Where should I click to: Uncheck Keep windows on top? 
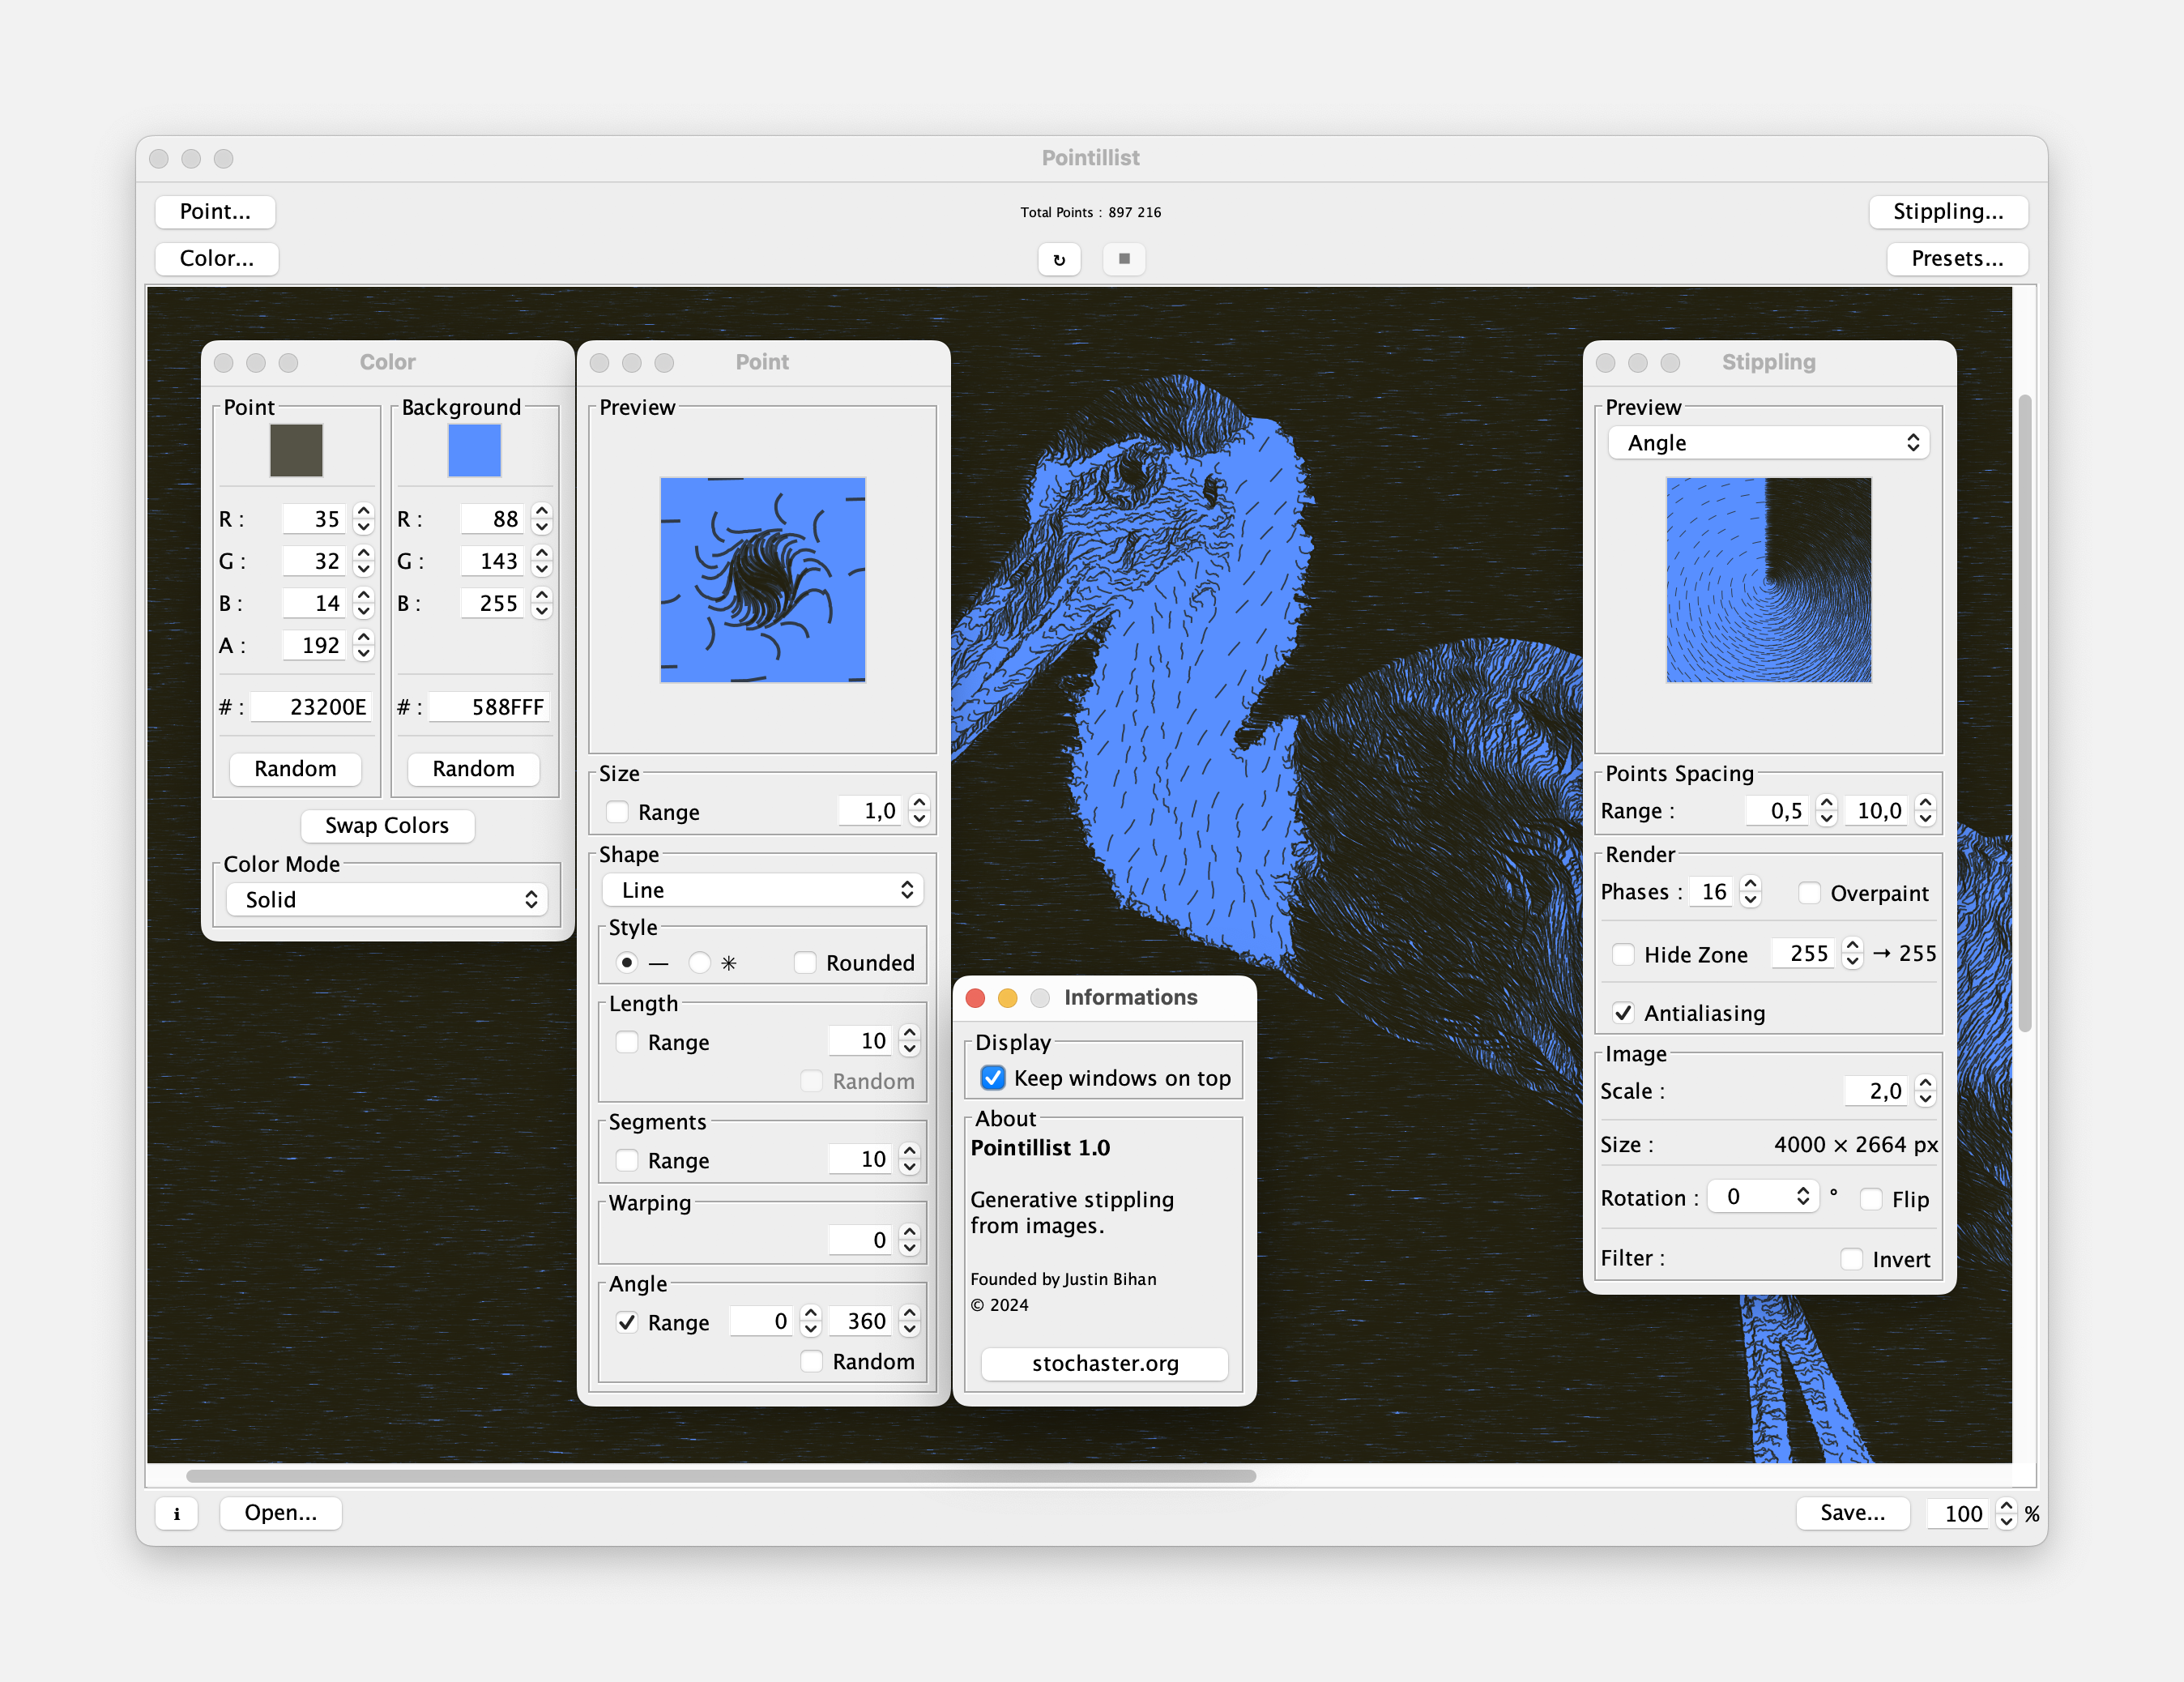point(993,1078)
